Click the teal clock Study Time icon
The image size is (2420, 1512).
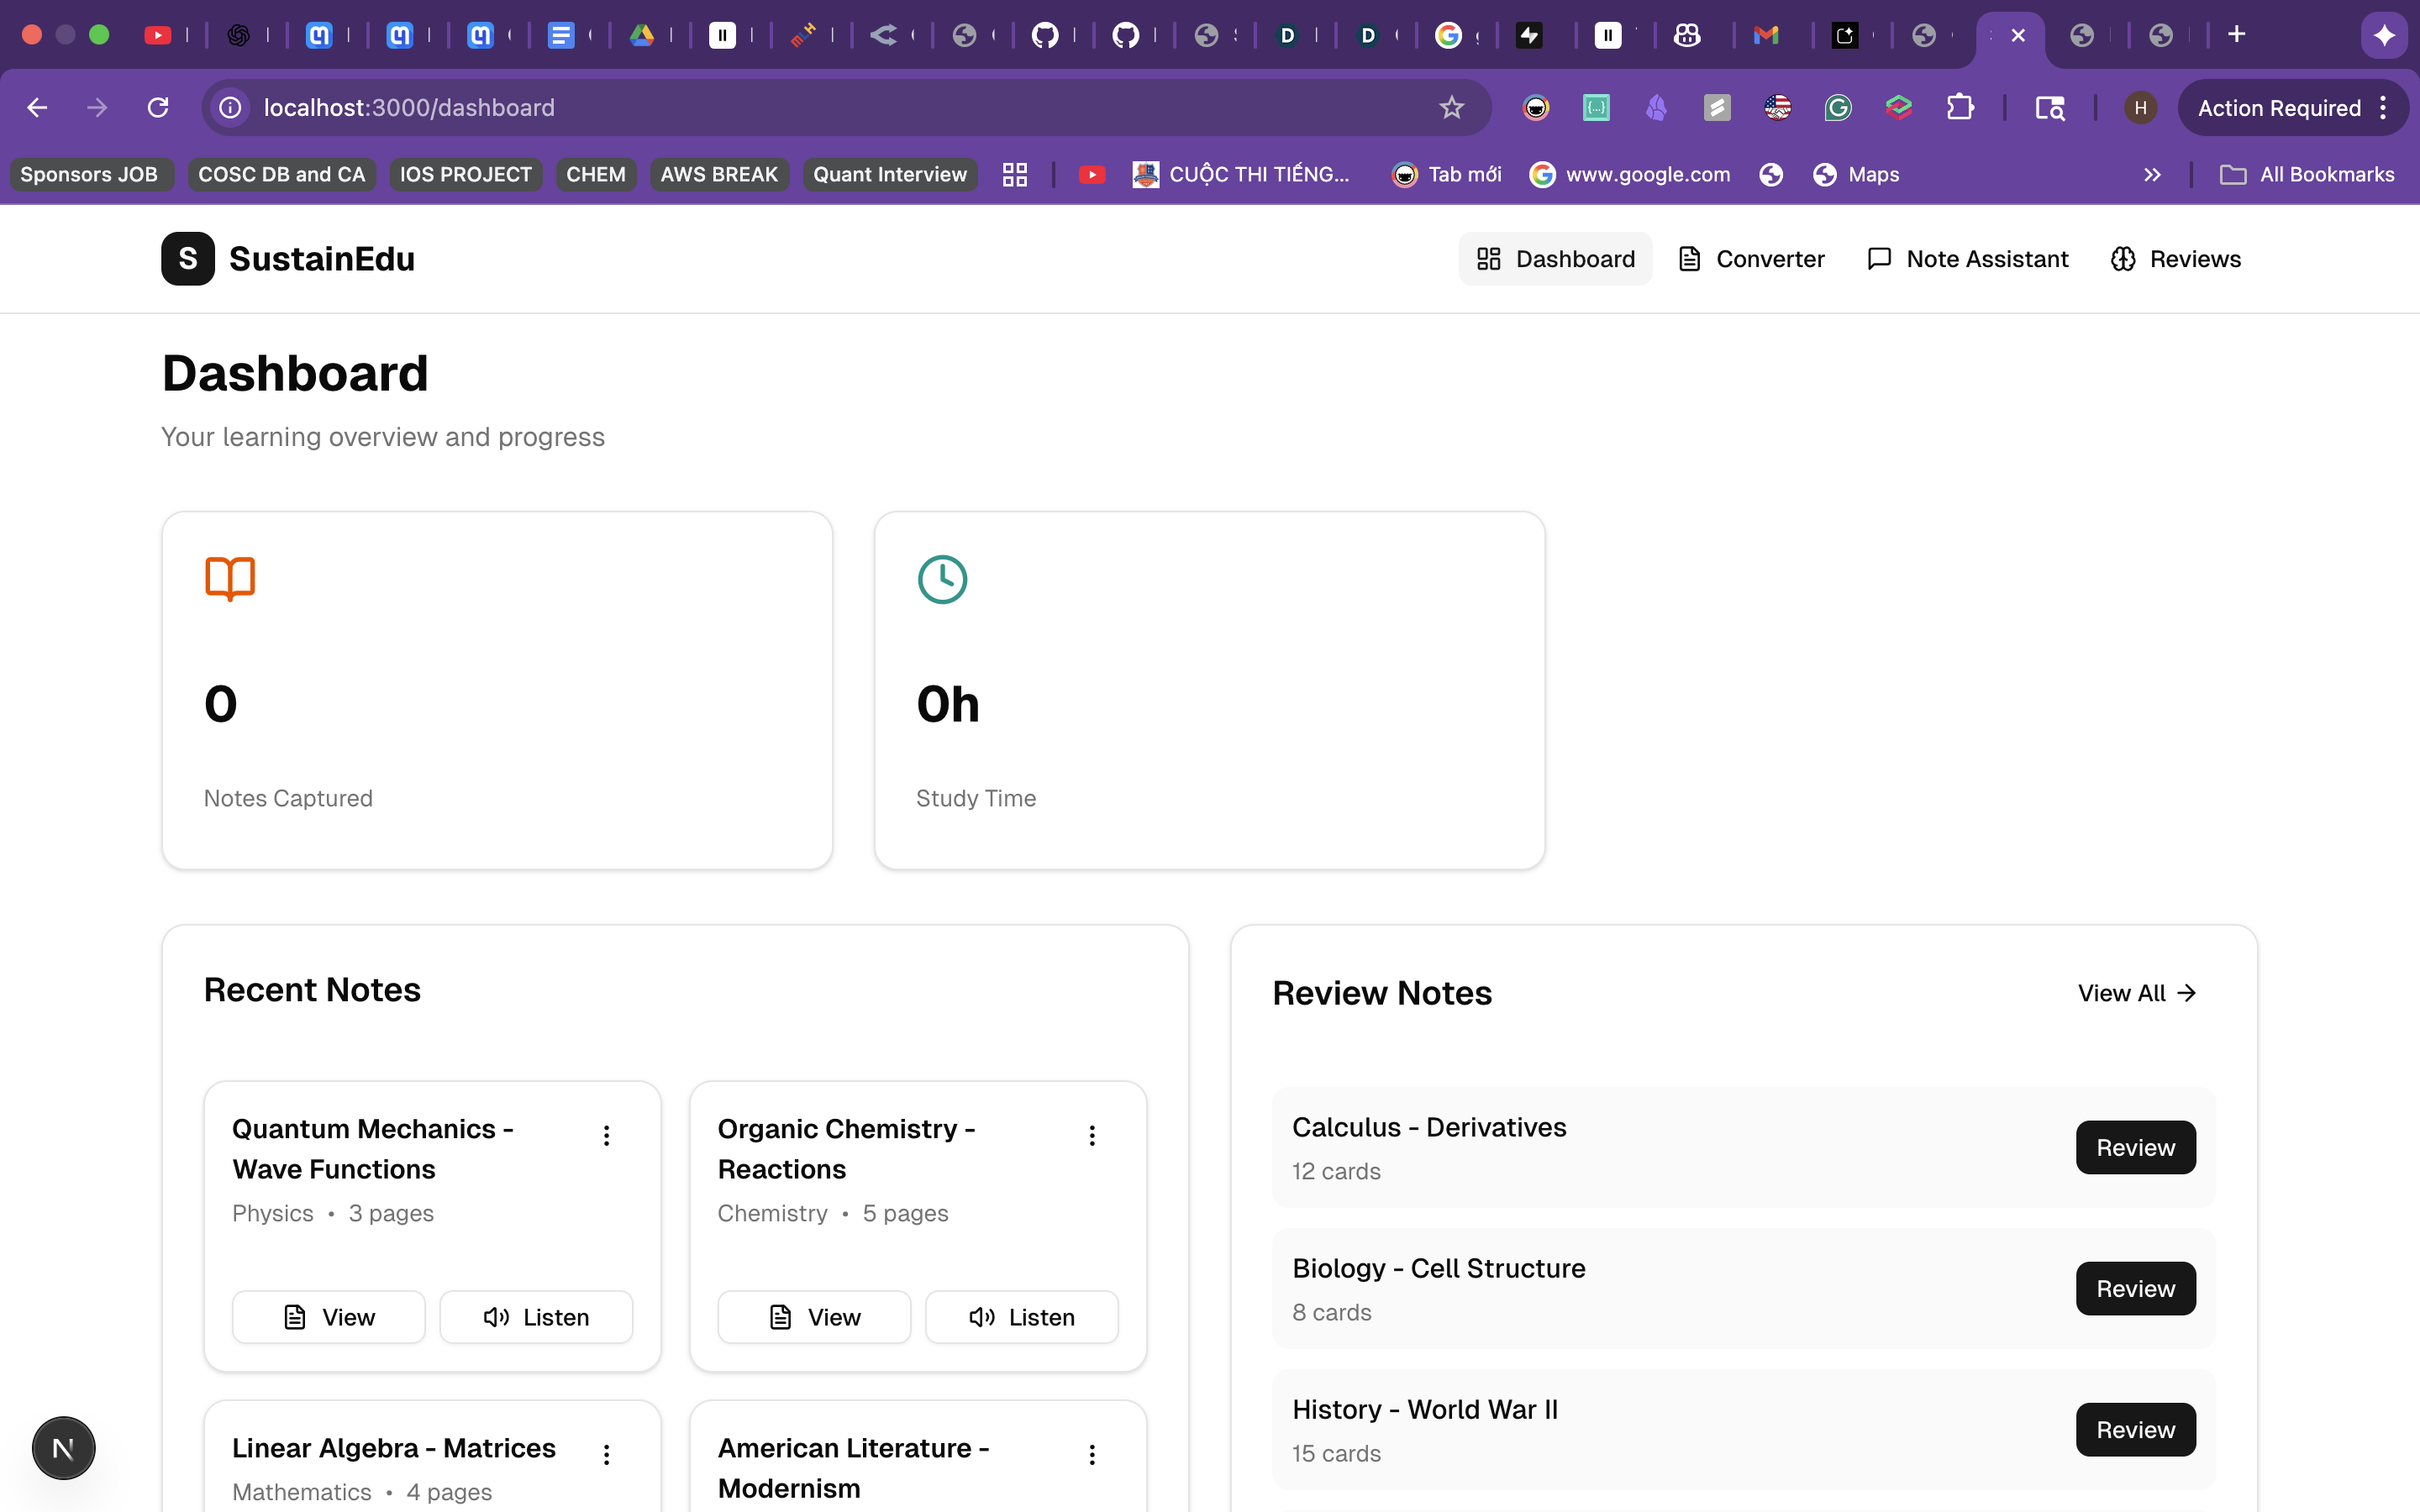click(942, 579)
